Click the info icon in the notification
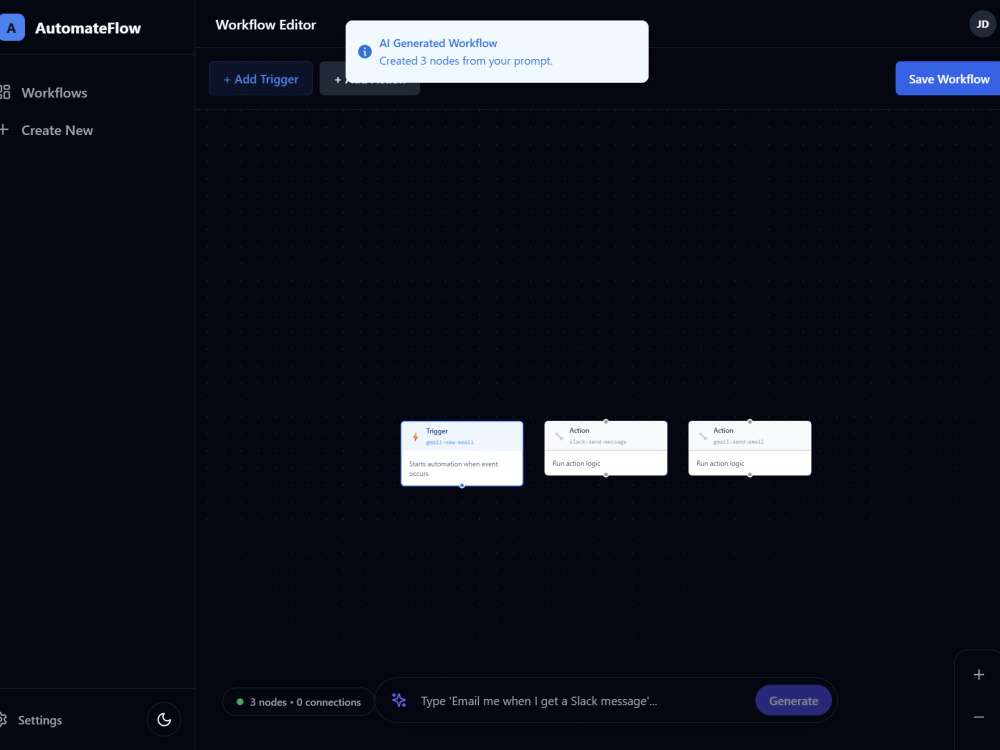This screenshot has width=1000, height=750. [x=365, y=52]
